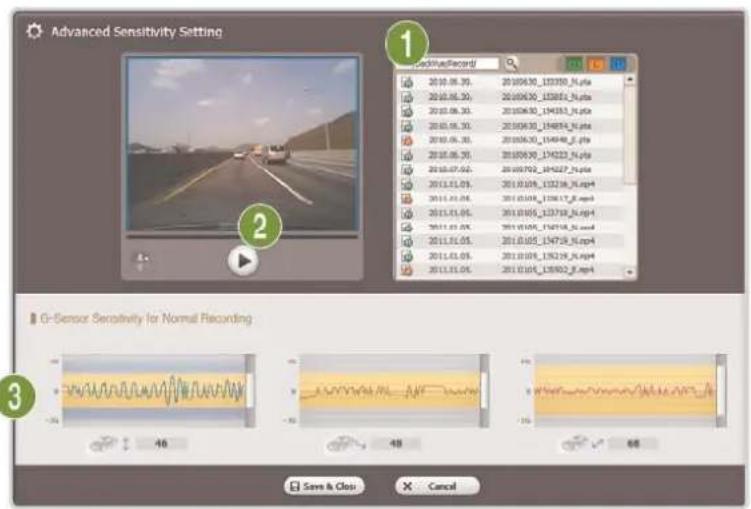Adjust the first G-sensor graph's sensitivity slider

[250, 391]
